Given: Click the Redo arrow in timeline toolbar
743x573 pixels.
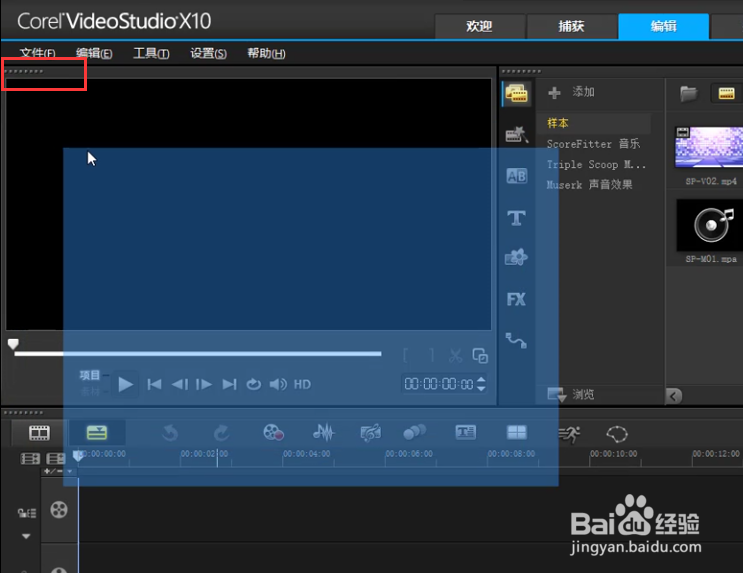Looking at the screenshot, I should point(221,433).
